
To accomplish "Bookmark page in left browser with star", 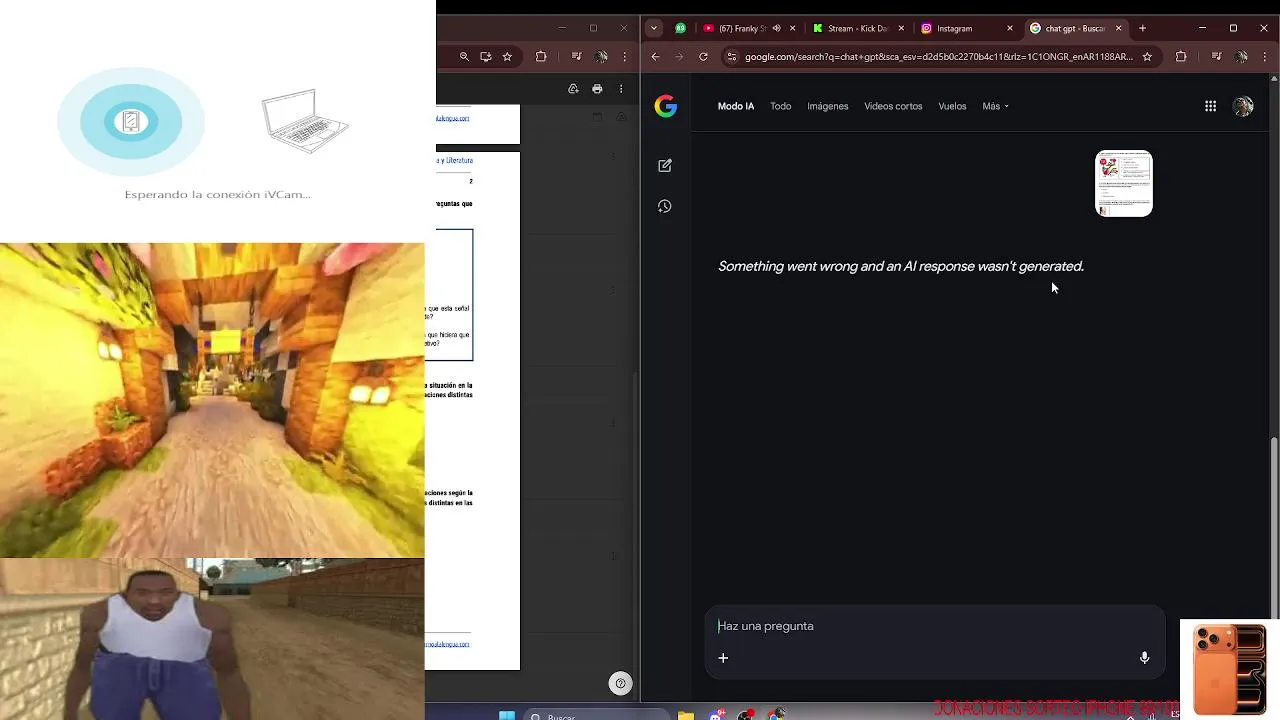I will (507, 57).
